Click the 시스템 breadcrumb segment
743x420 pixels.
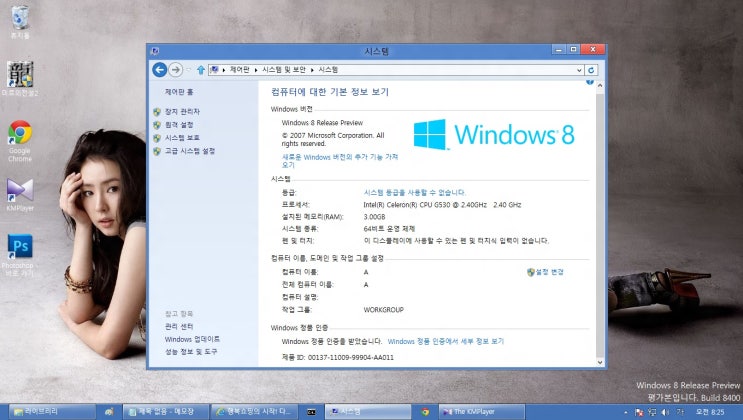(x=328, y=70)
